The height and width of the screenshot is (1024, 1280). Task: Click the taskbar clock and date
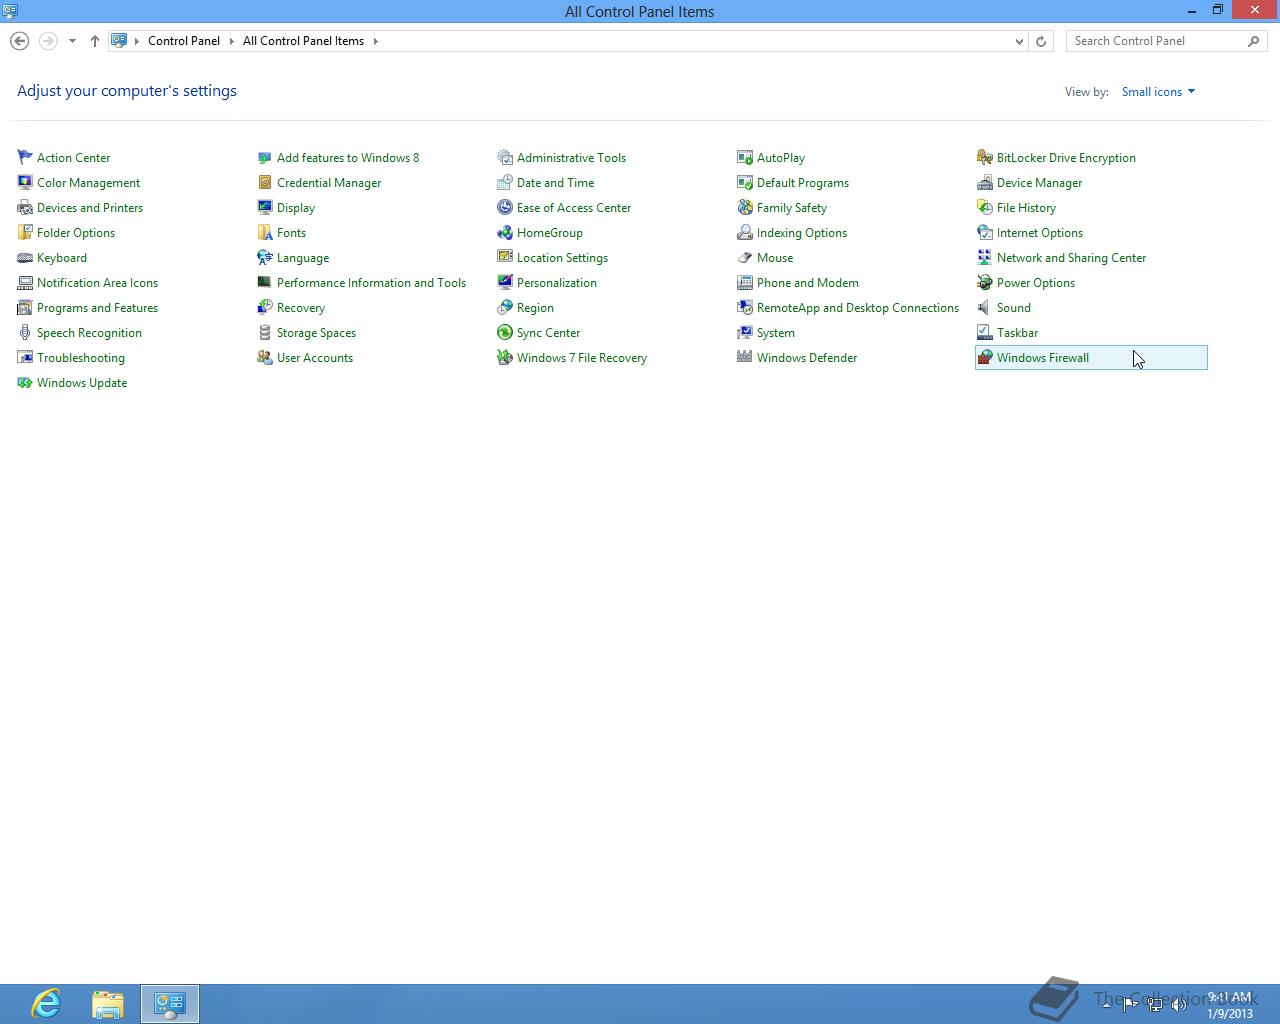coord(1229,1005)
